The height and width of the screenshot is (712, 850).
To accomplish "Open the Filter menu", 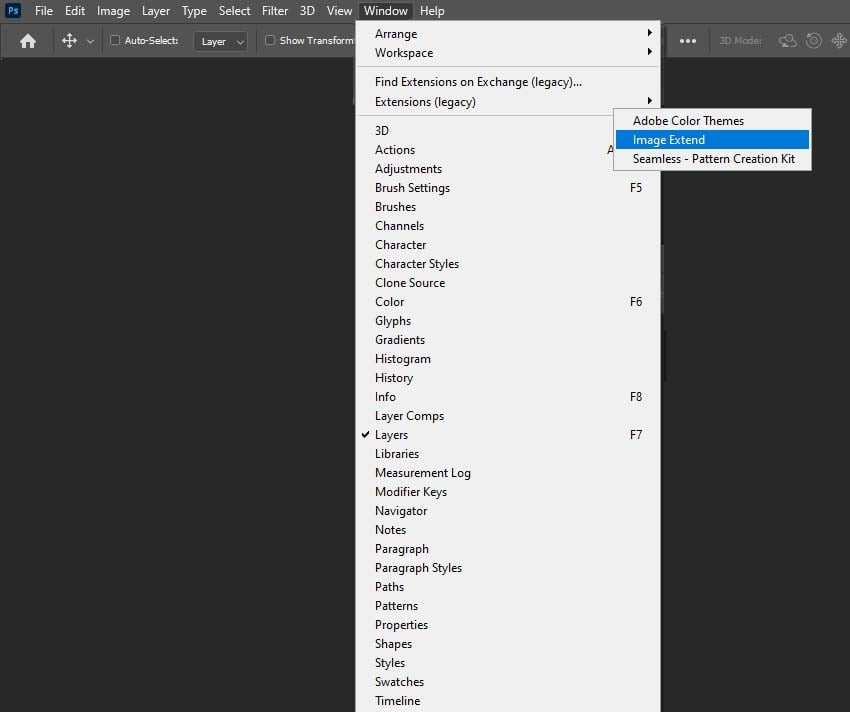I will tap(275, 11).
